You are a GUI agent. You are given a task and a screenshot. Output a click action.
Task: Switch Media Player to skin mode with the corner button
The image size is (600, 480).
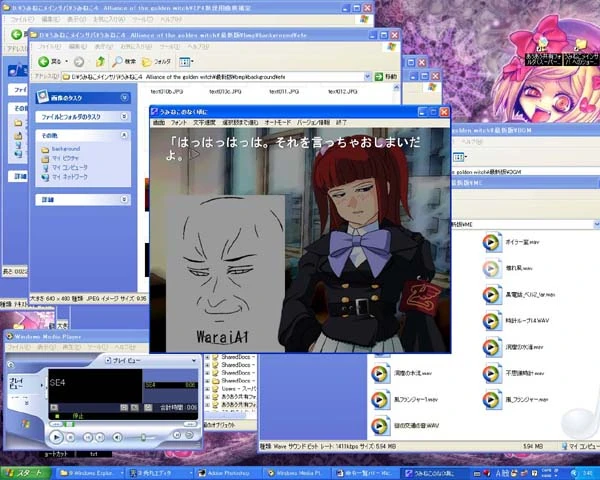[189, 435]
